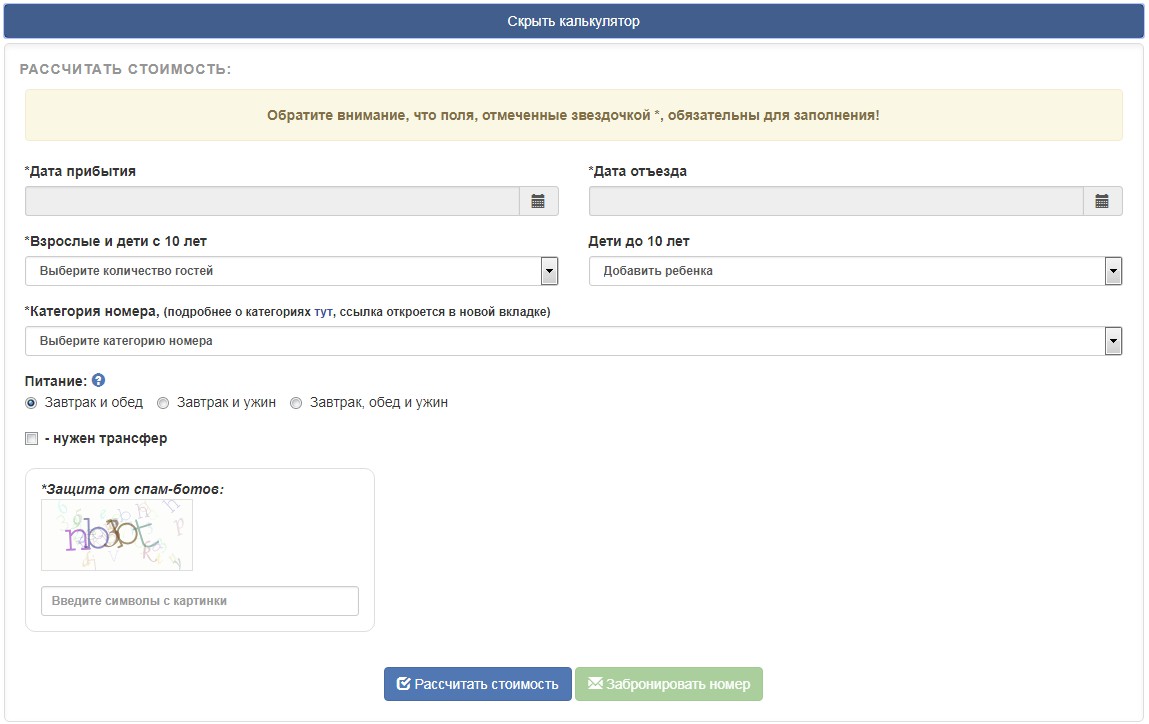Screen dimensions: 1149x724
Task: Collapse calculator via Скрыть калькулятор bar
Action: (574, 21)
